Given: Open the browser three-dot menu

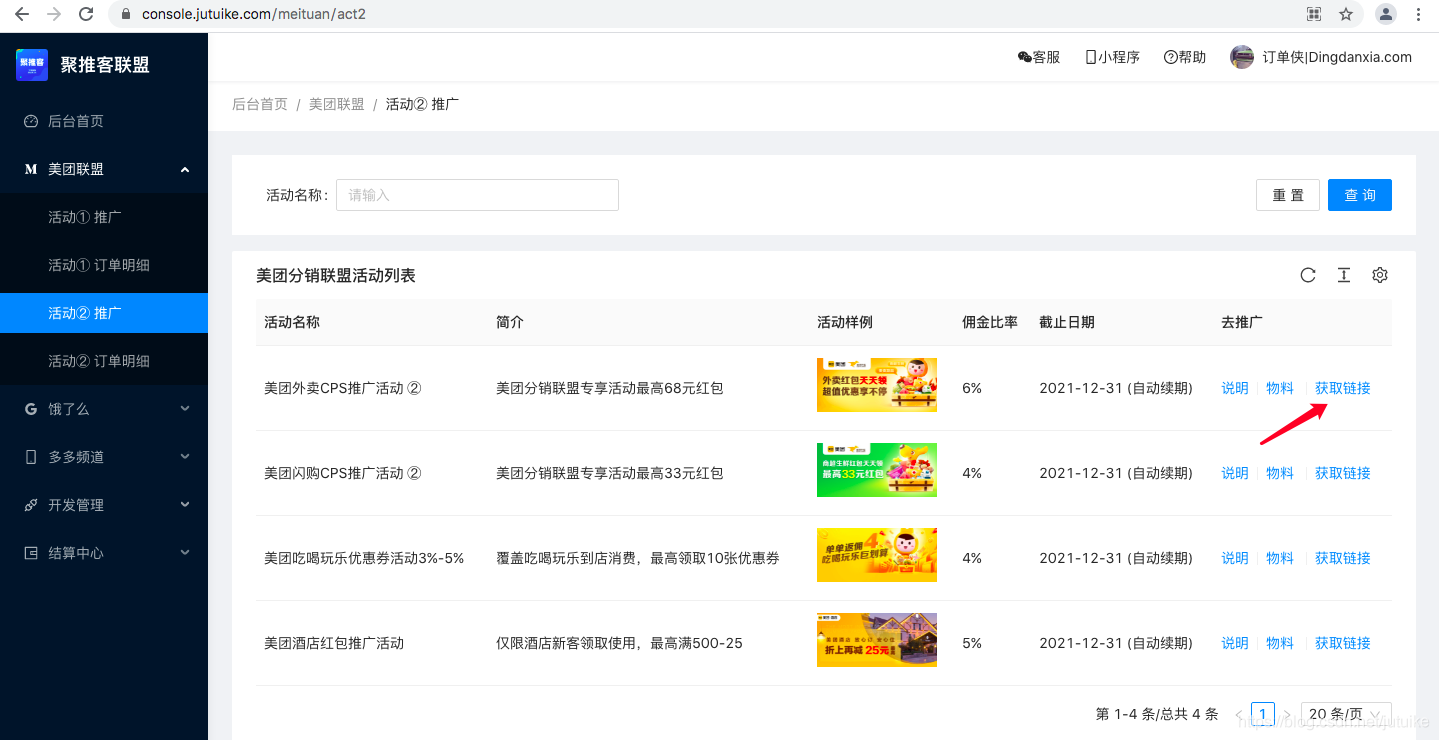Looking at the screenshot, I should pyautogui.click(x=1419, y=14).
